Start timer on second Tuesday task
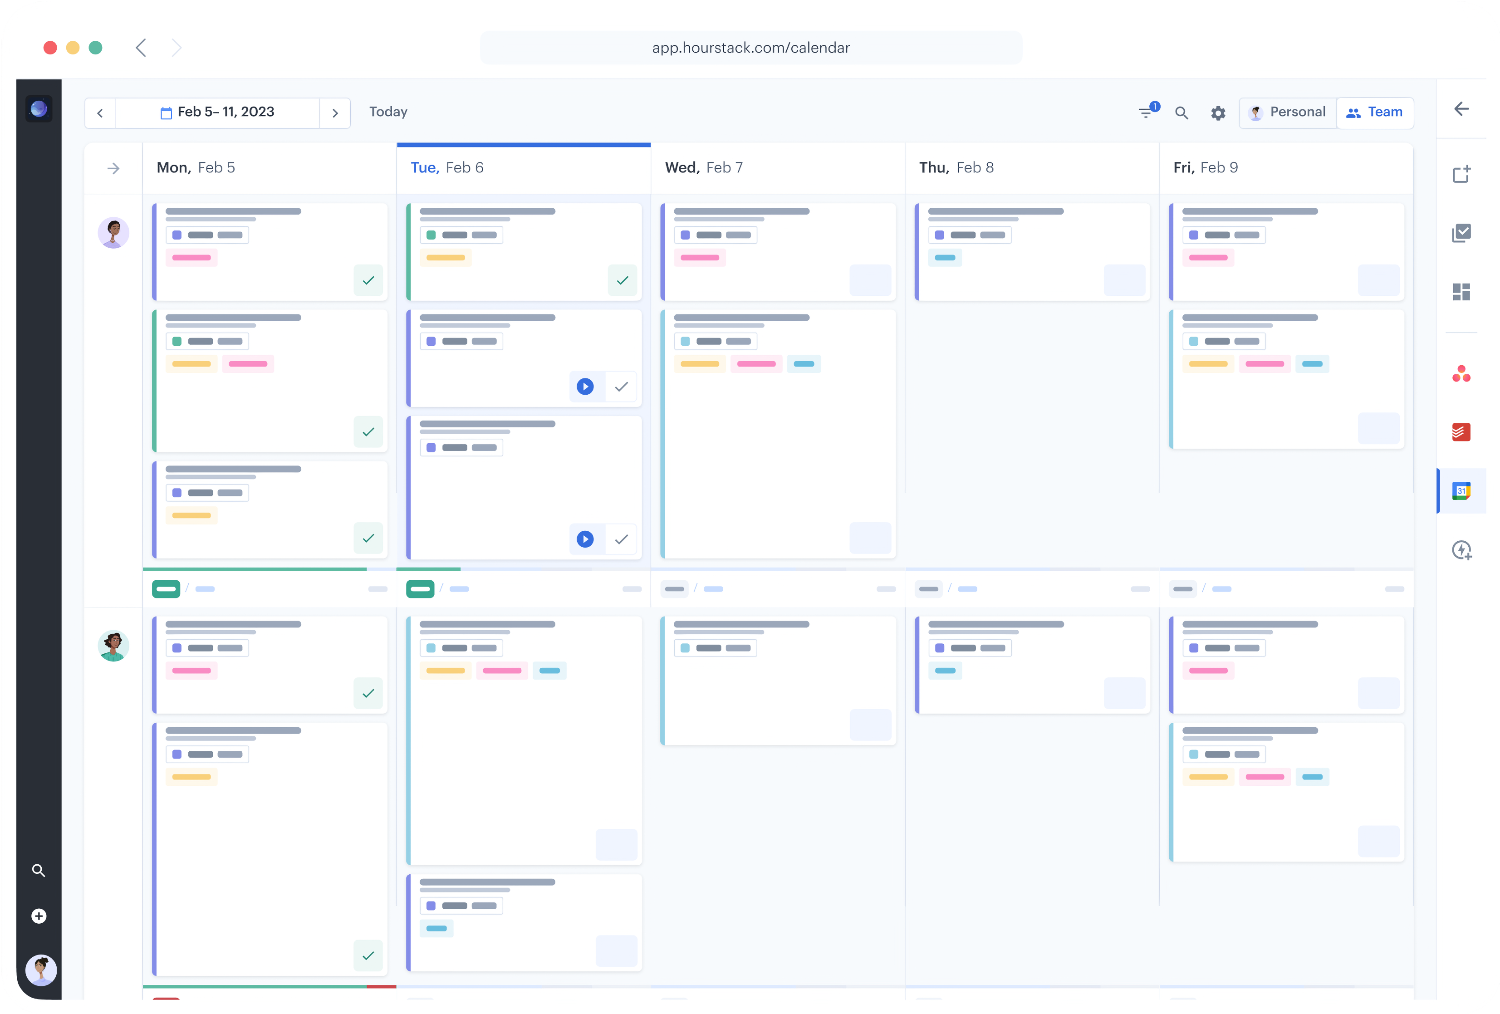The width and height of the screenshot is (1500, 1014). [x=586, y=387]
